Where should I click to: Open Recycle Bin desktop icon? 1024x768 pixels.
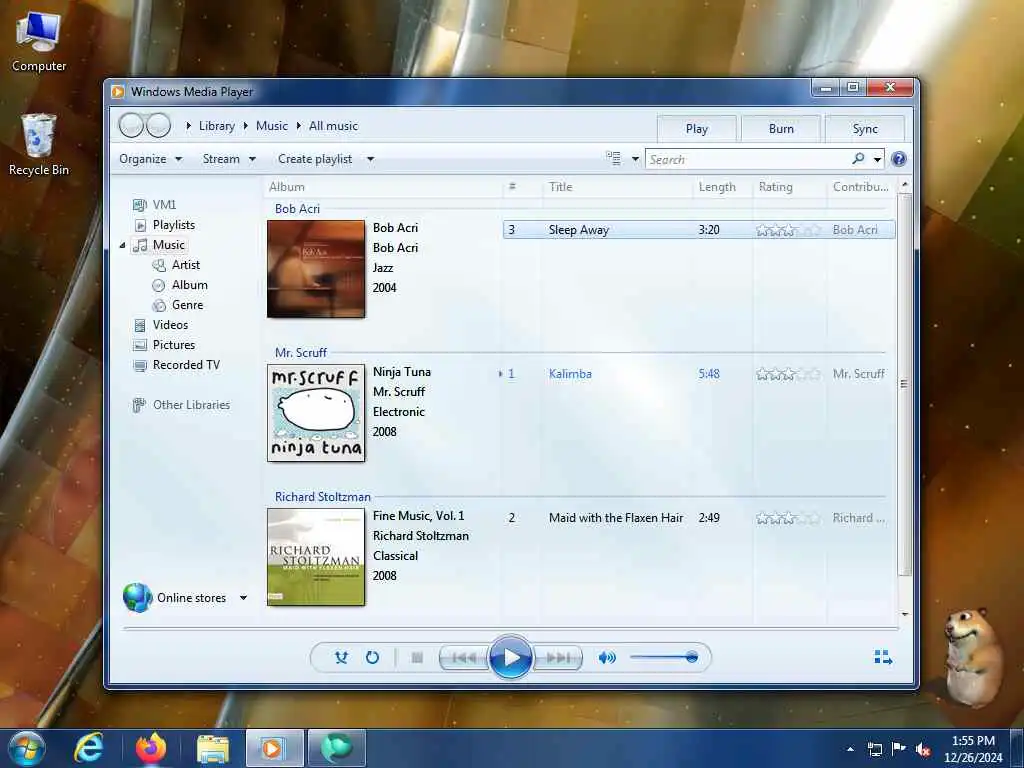[39, 145]
